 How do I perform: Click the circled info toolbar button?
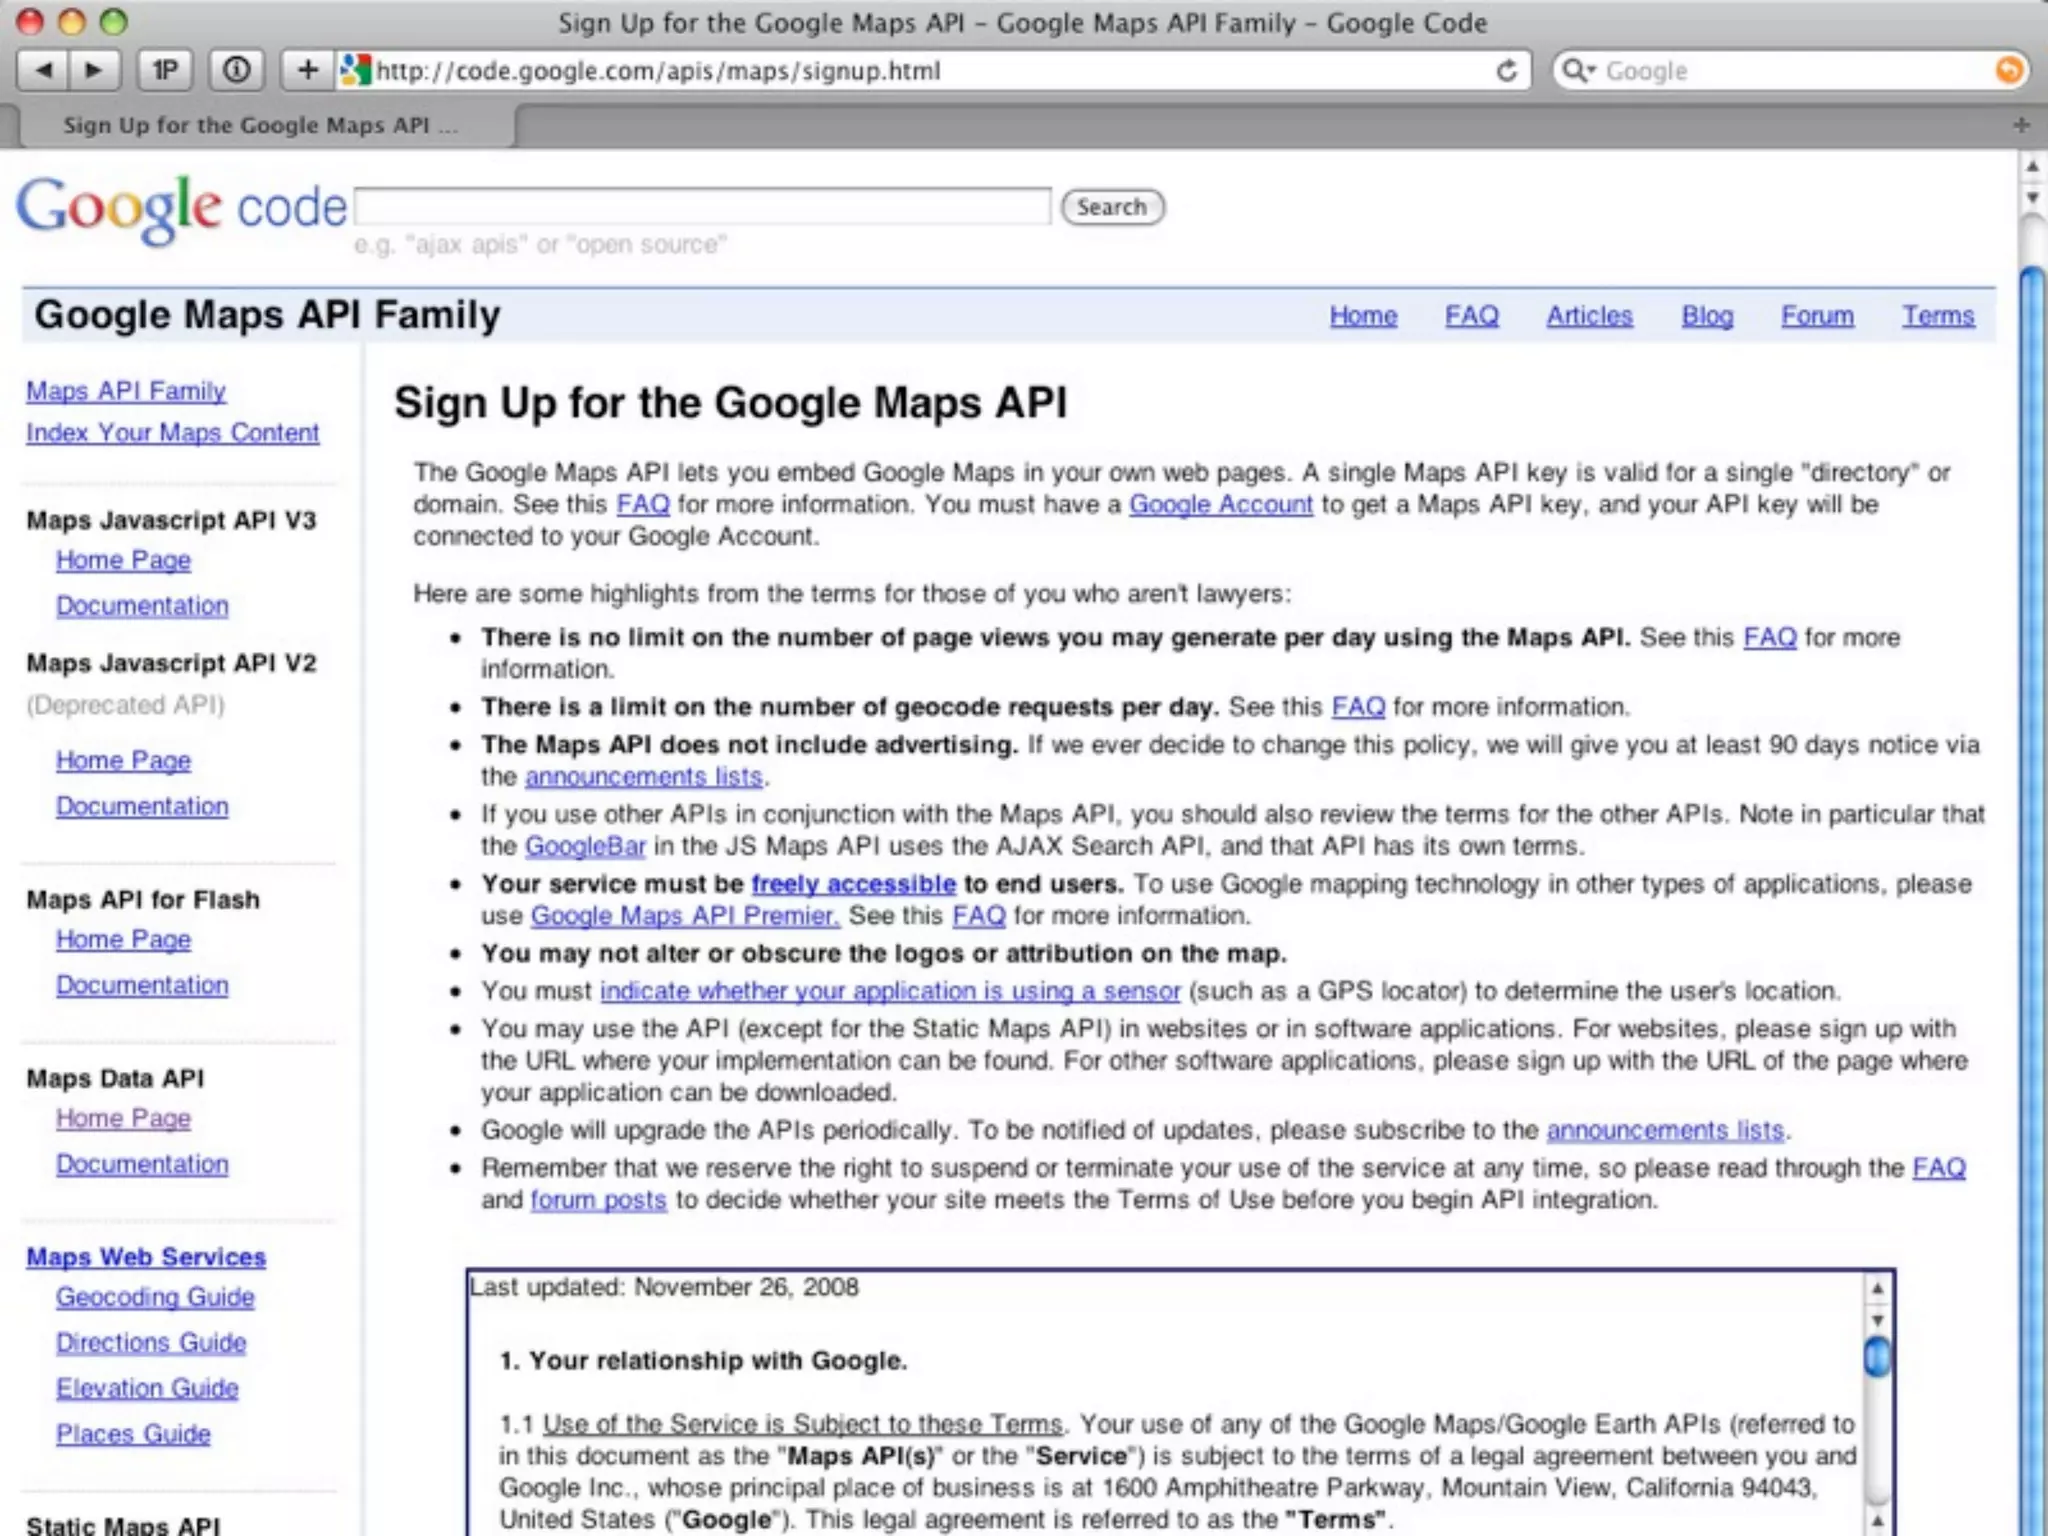(236, 70)
